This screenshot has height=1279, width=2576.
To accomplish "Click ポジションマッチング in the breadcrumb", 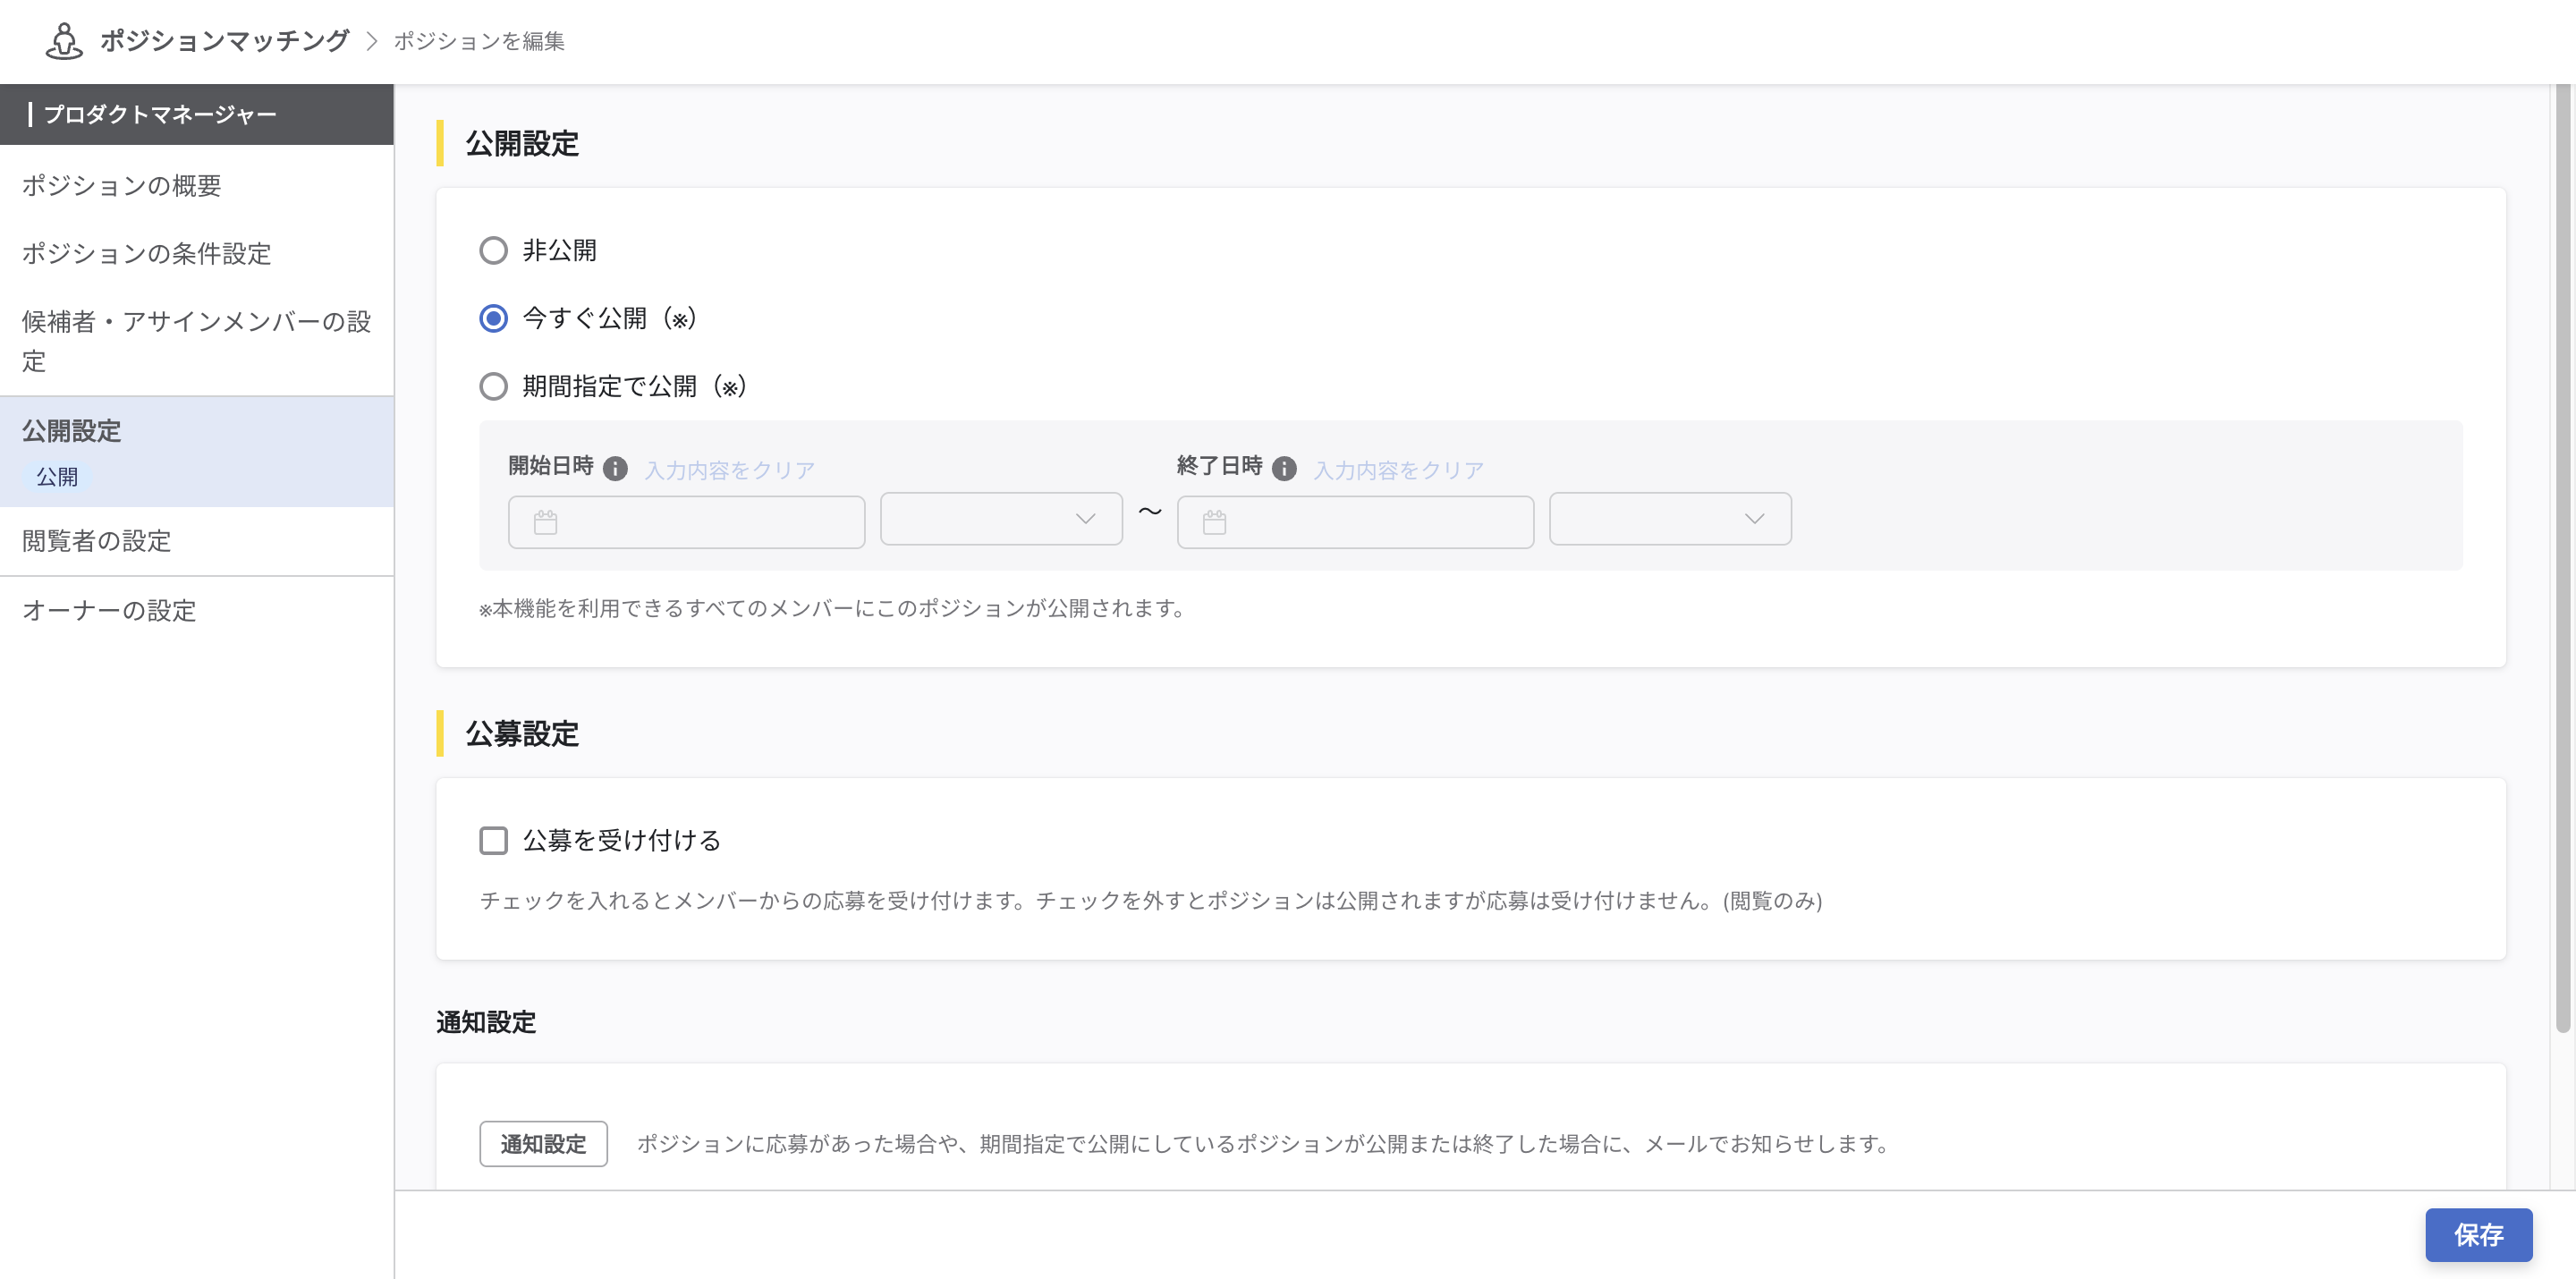I will [x=224, y=41].
